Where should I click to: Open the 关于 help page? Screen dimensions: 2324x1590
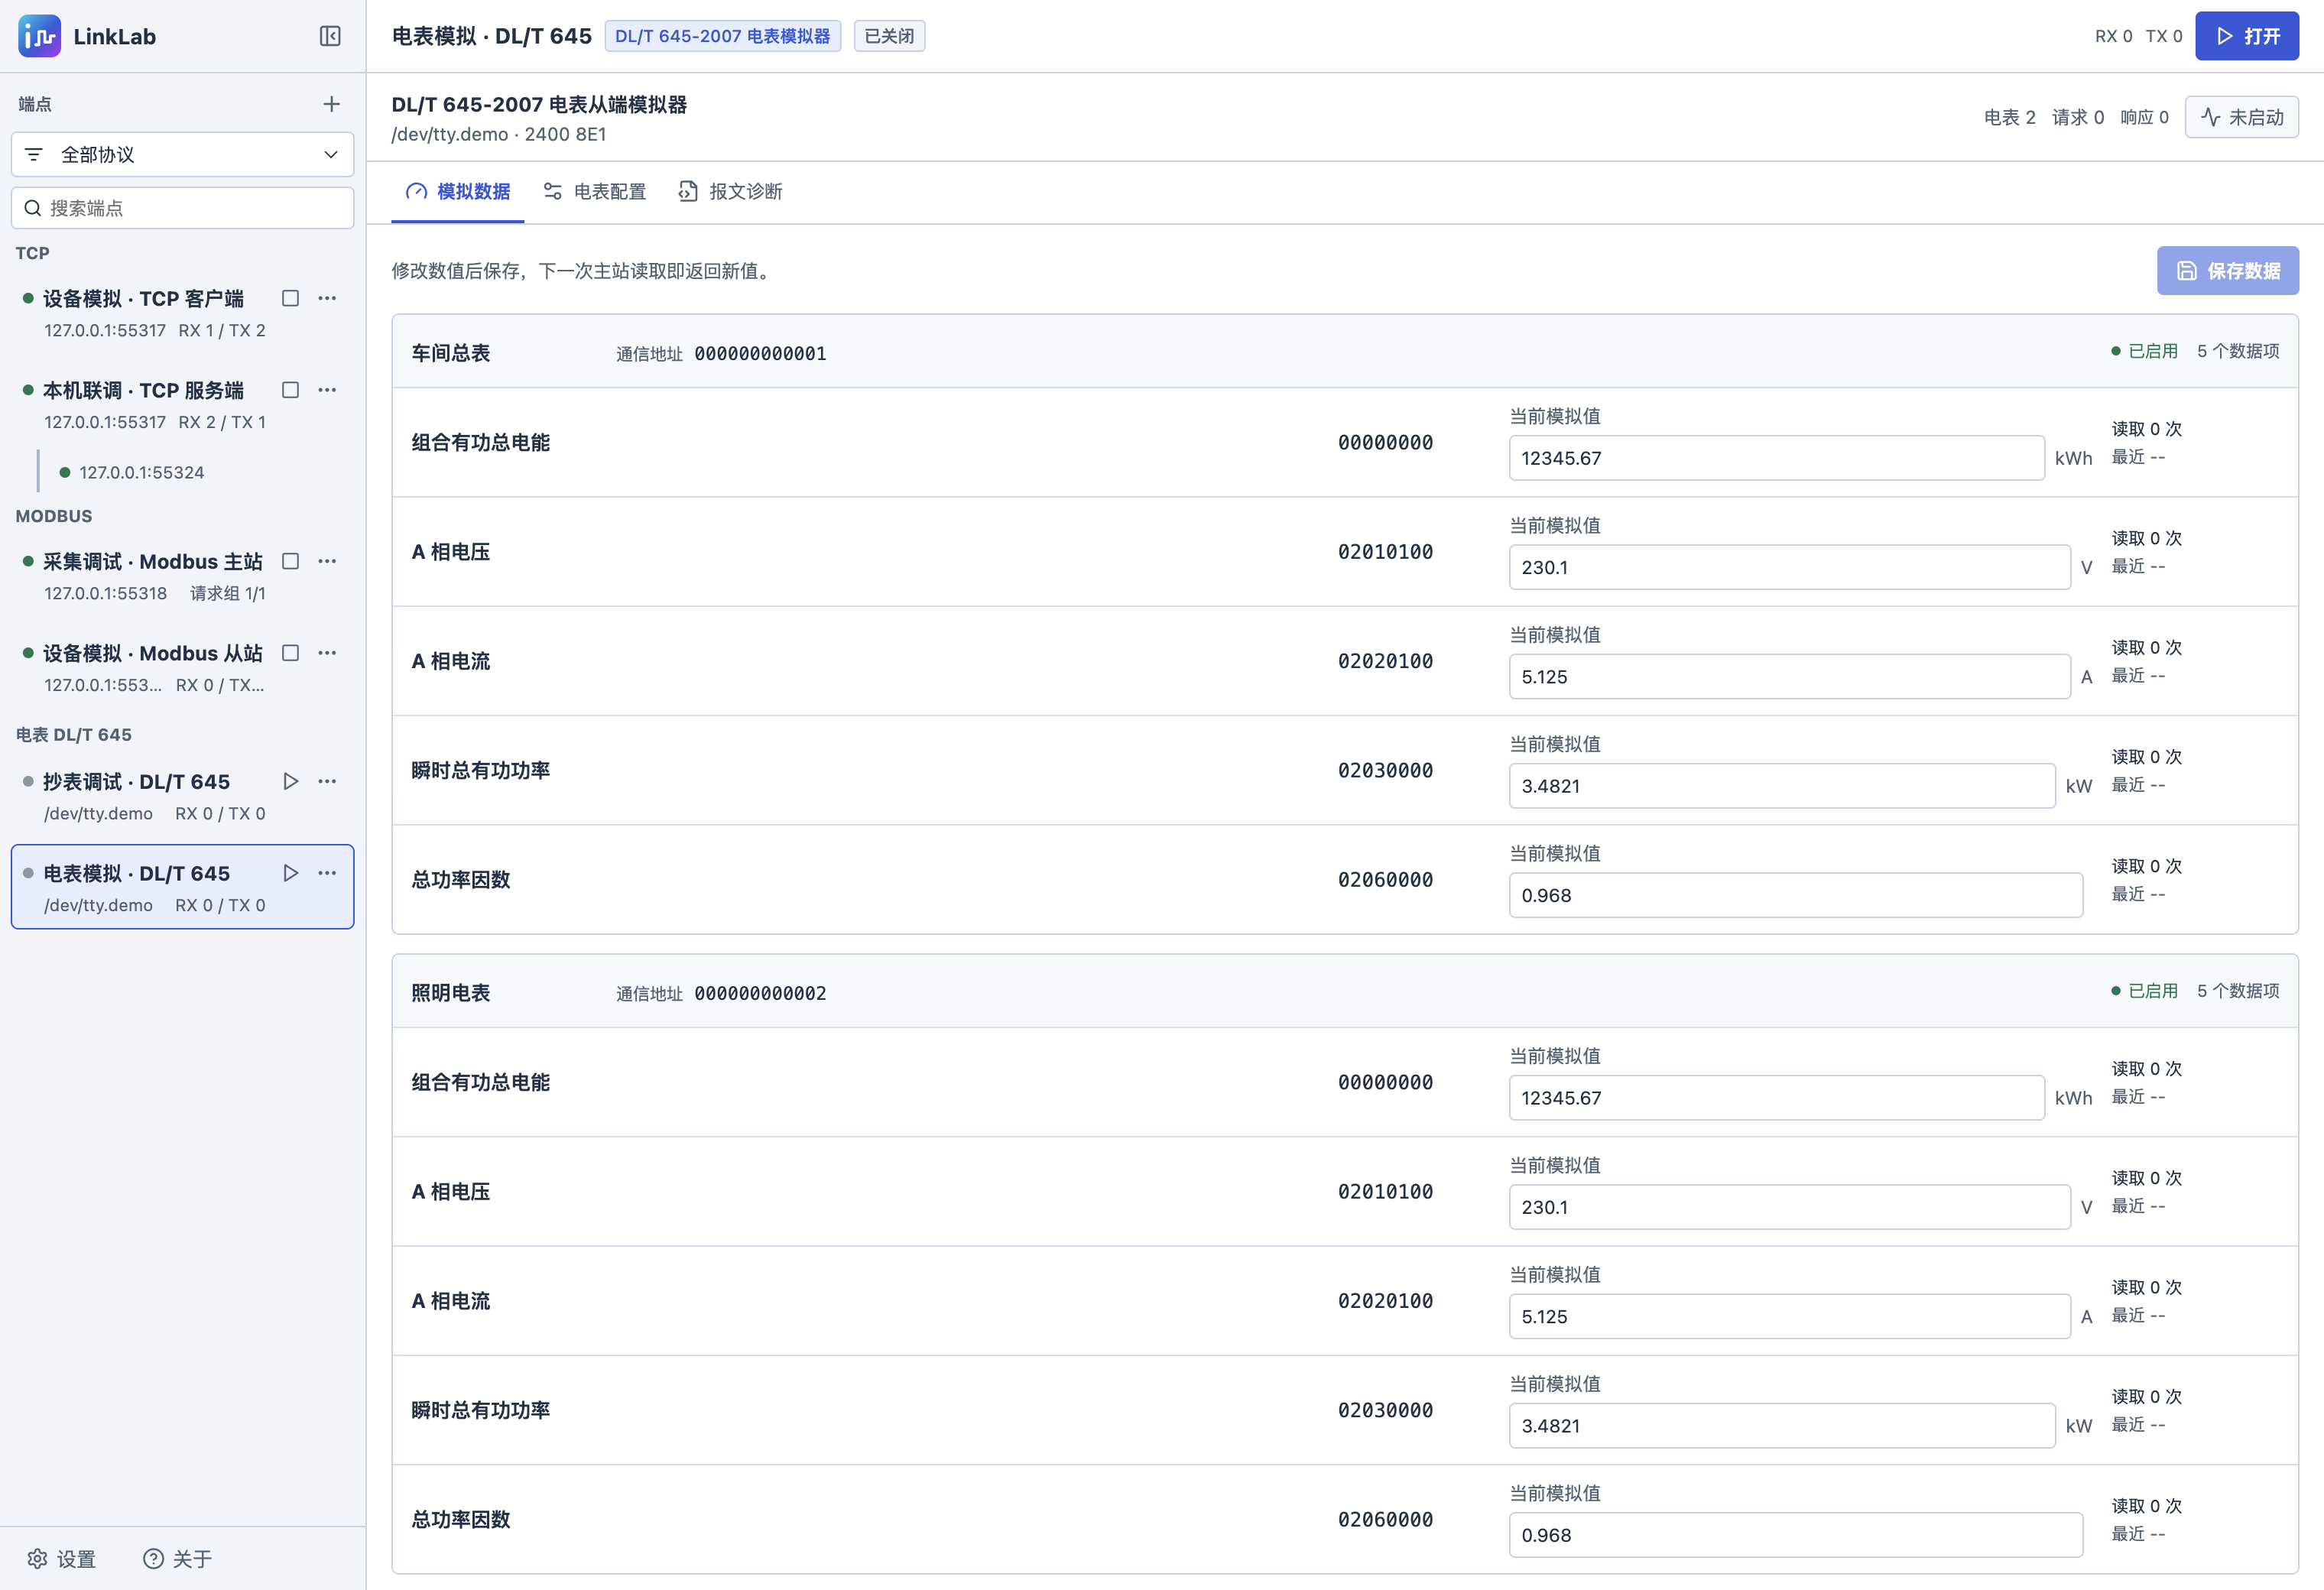click(x=178, y=1558)
